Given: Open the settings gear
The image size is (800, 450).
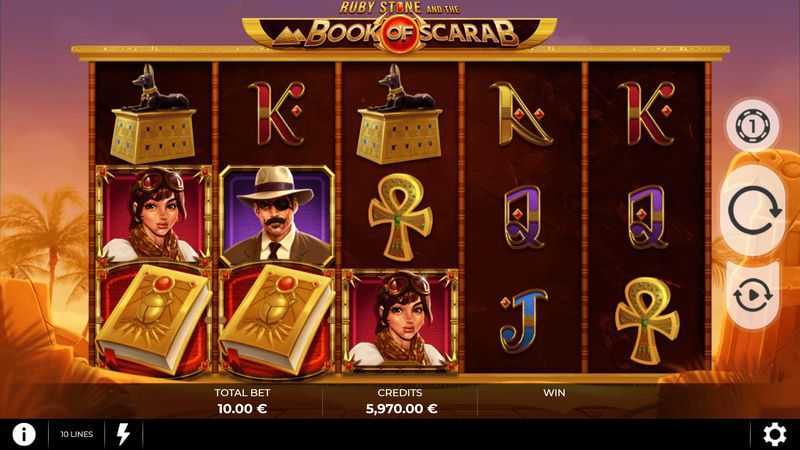Looking at the screenshot, I should 774,434.
